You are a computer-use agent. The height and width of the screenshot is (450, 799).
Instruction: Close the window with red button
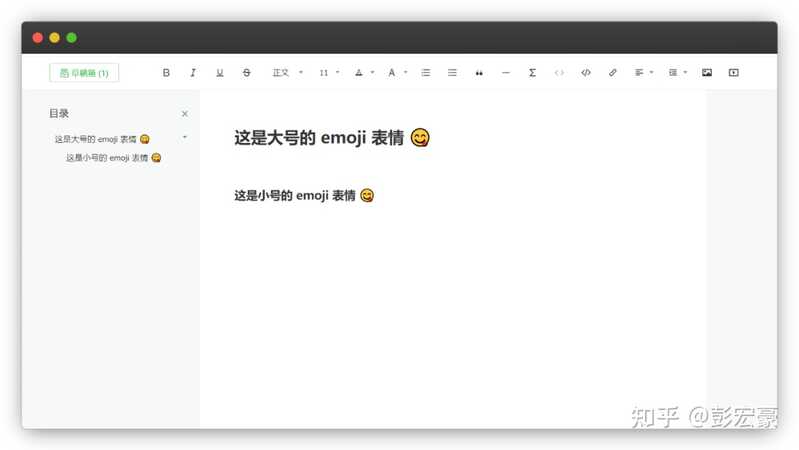click(38, 38)
